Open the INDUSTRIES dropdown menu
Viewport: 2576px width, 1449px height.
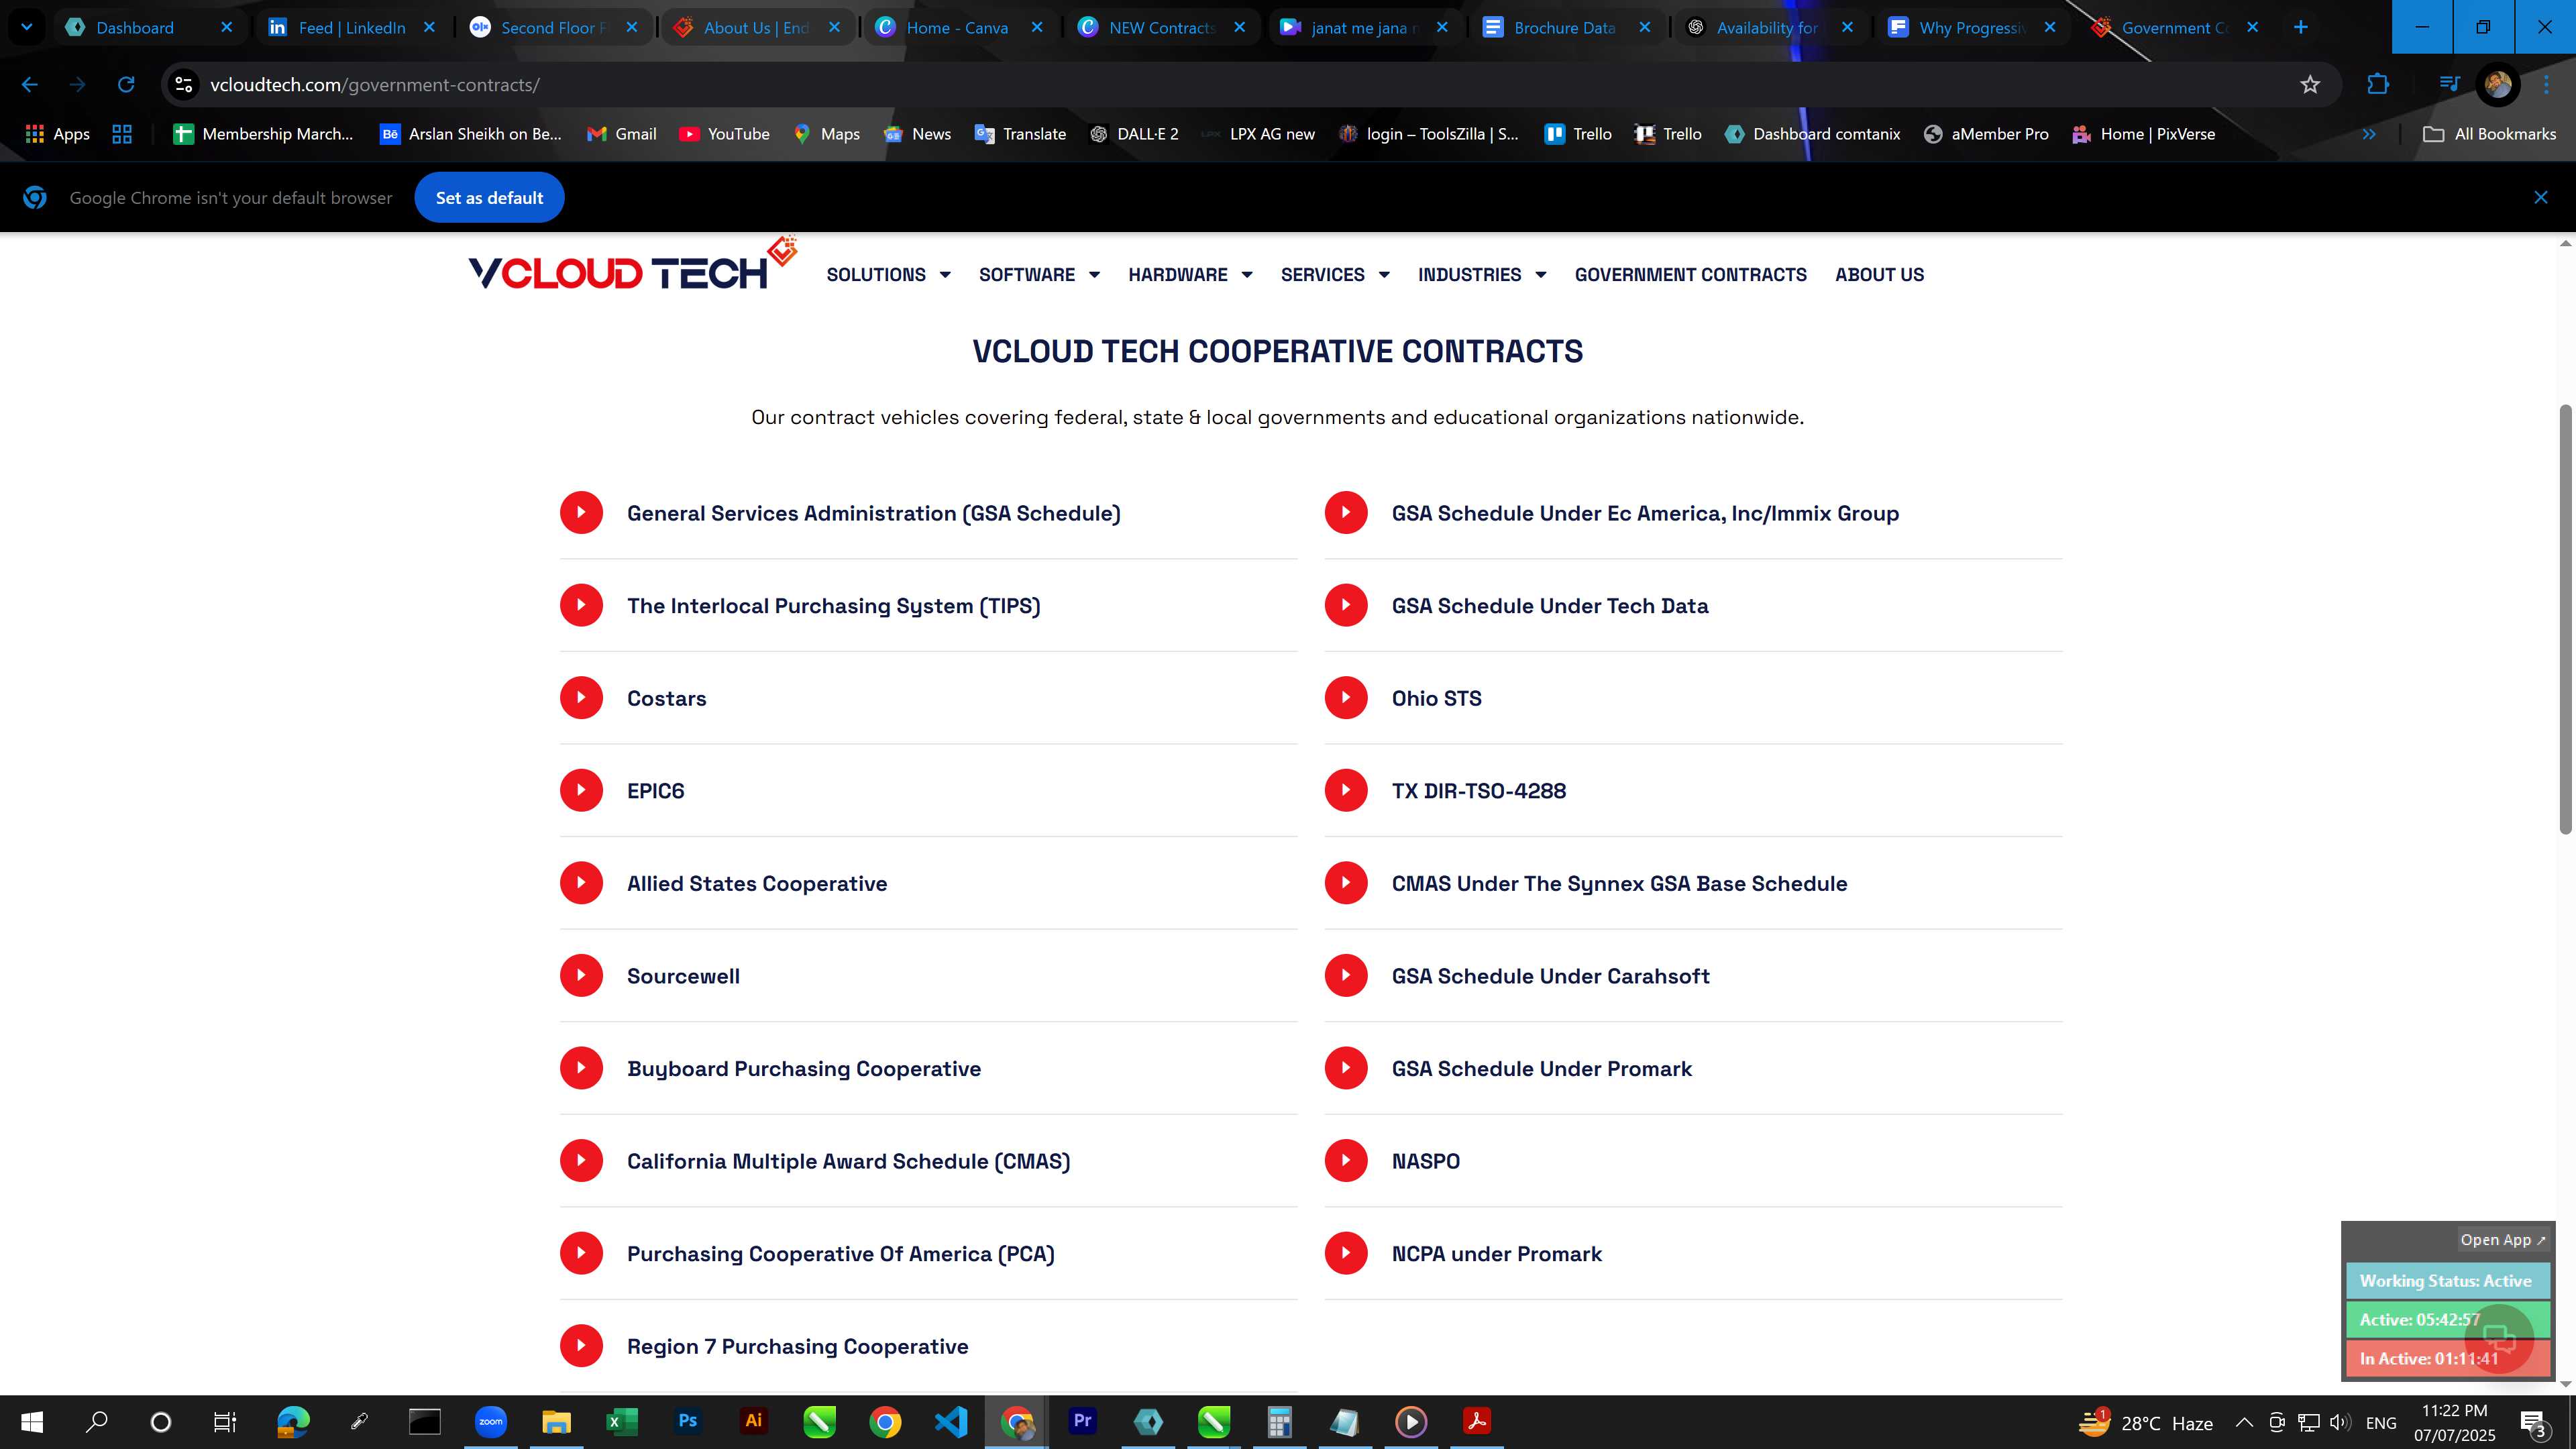(1482, 275)
